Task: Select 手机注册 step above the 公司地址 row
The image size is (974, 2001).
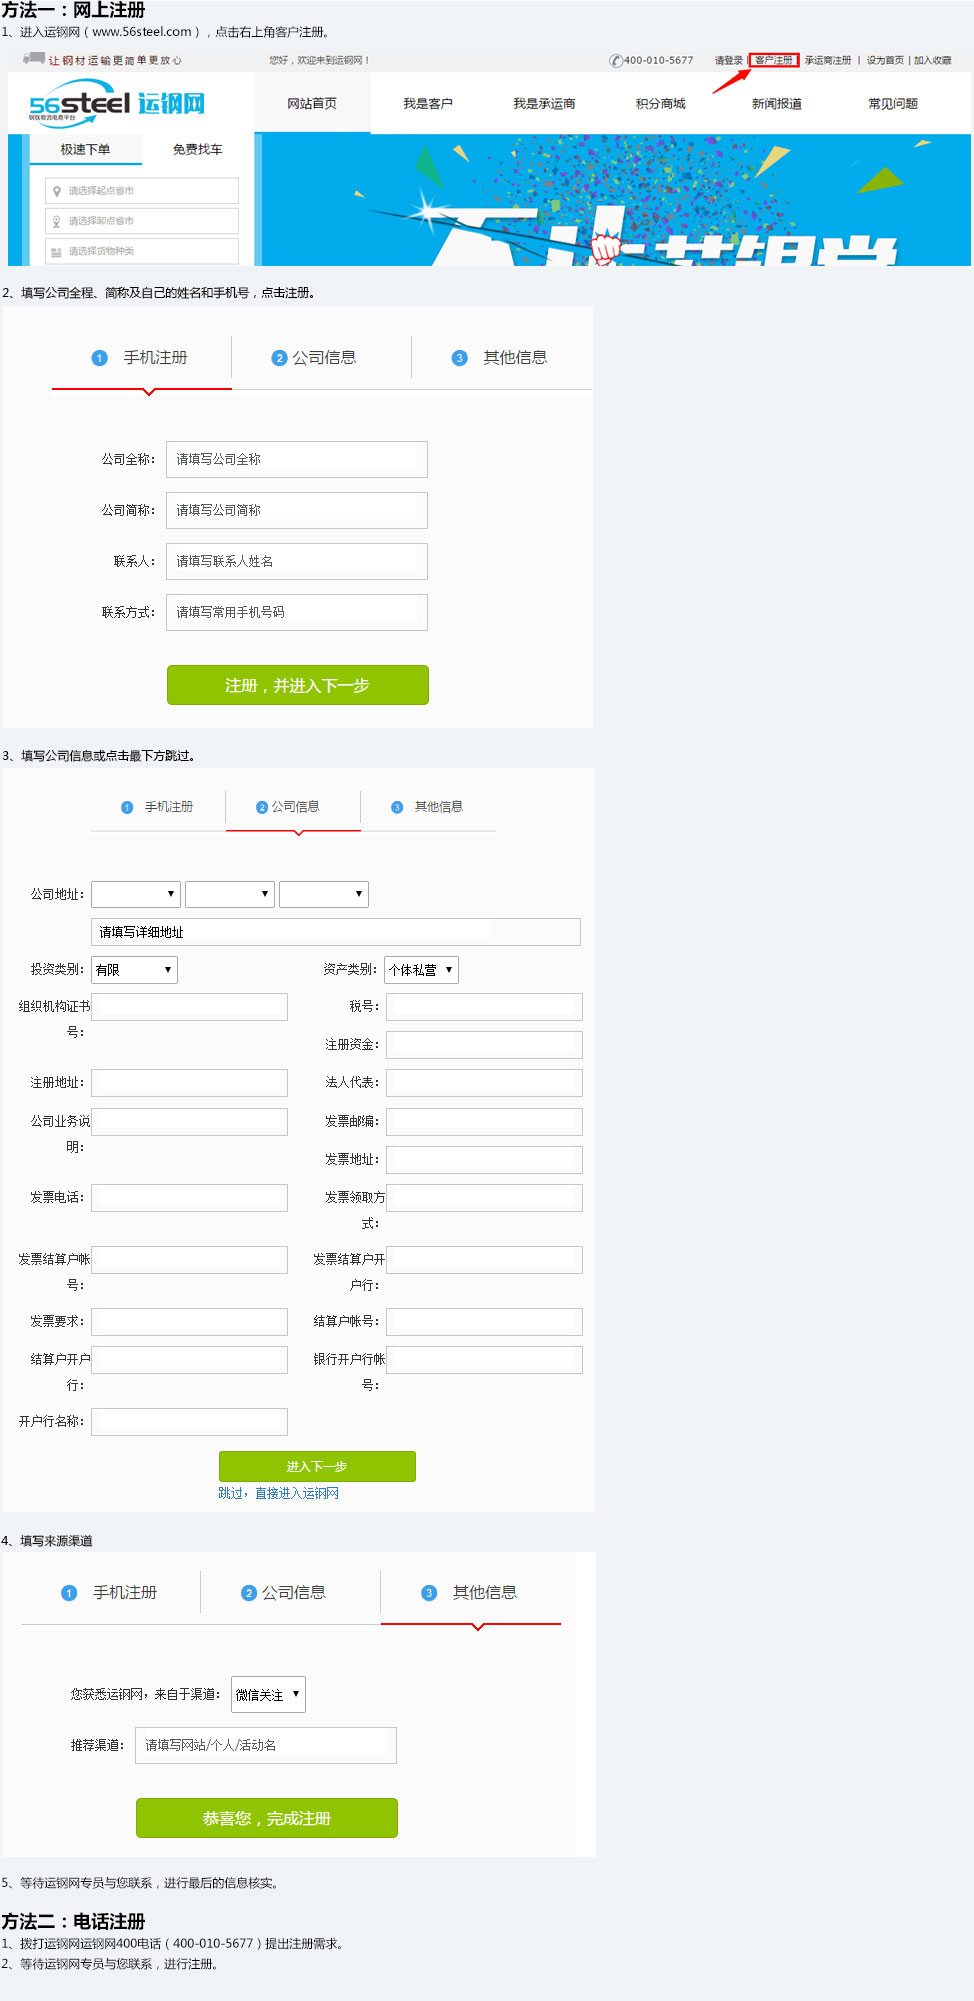Action: [158, 807]
